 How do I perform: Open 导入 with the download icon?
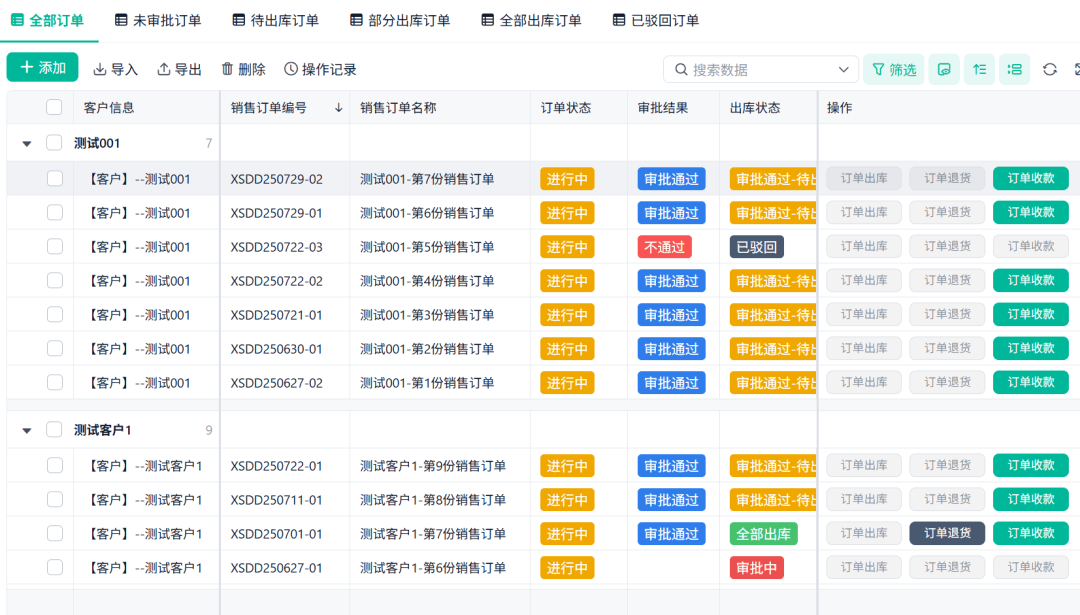tap(115, 70)
